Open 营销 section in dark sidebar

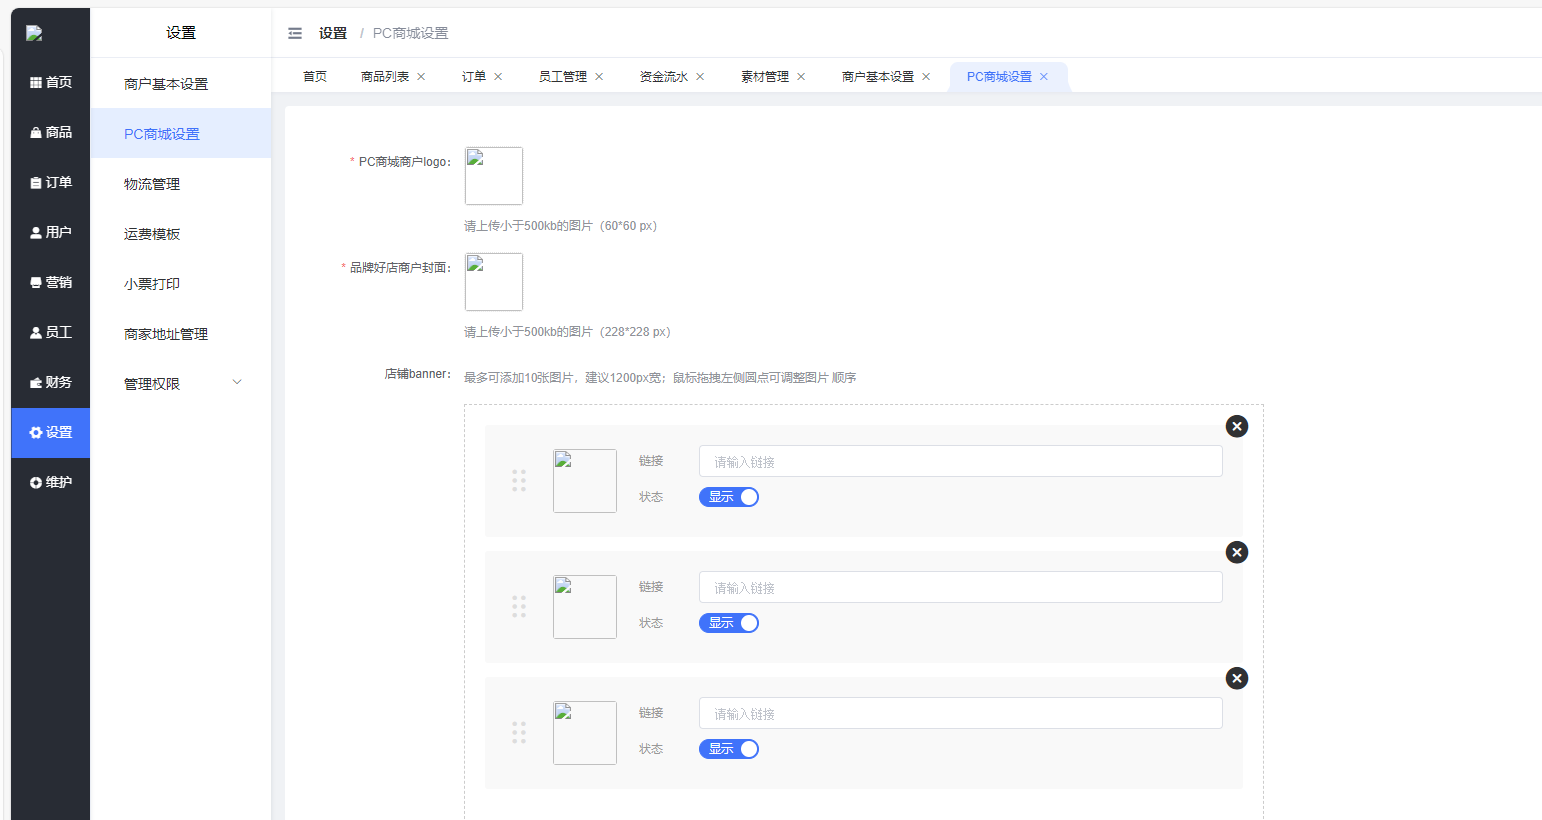coord(51,283)
